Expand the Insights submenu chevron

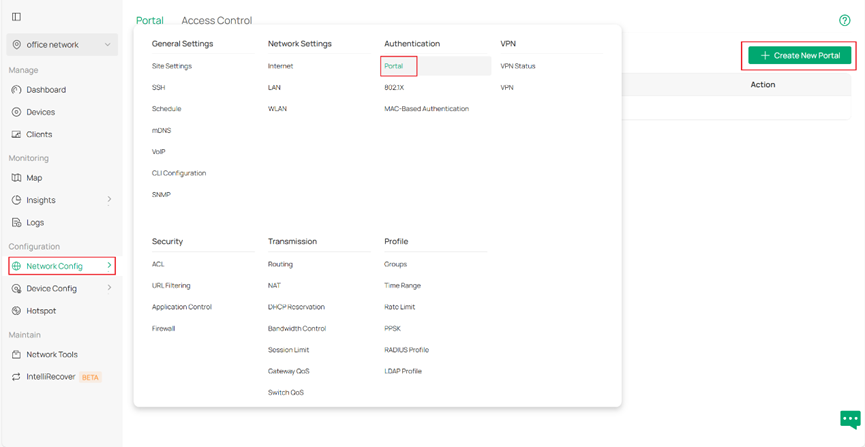pos(109,200)
